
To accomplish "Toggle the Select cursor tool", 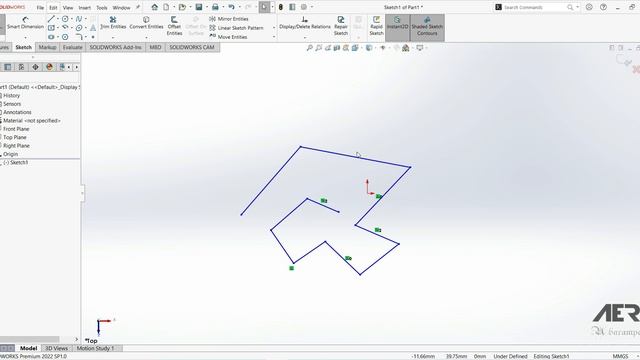I will click(x=264, y=7).
